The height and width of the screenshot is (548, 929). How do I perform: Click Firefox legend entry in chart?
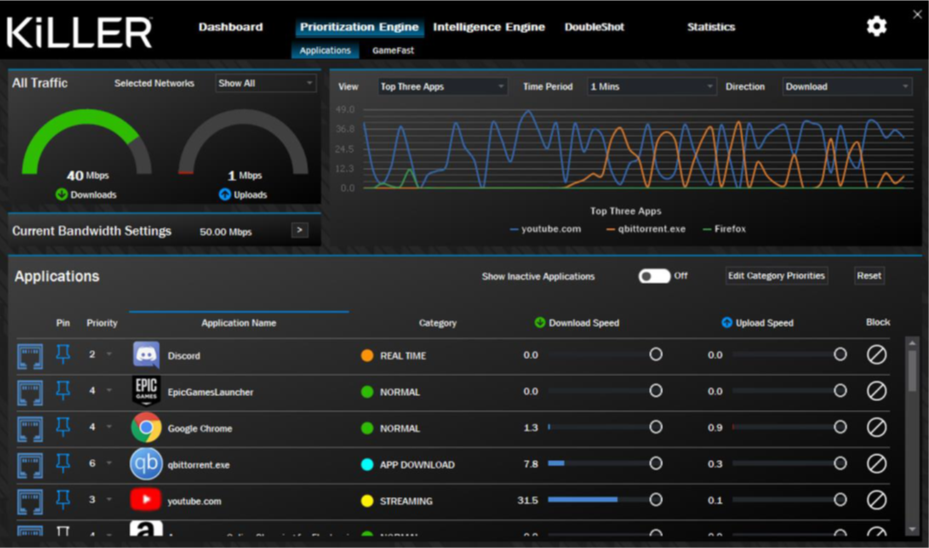click(724, 229)
